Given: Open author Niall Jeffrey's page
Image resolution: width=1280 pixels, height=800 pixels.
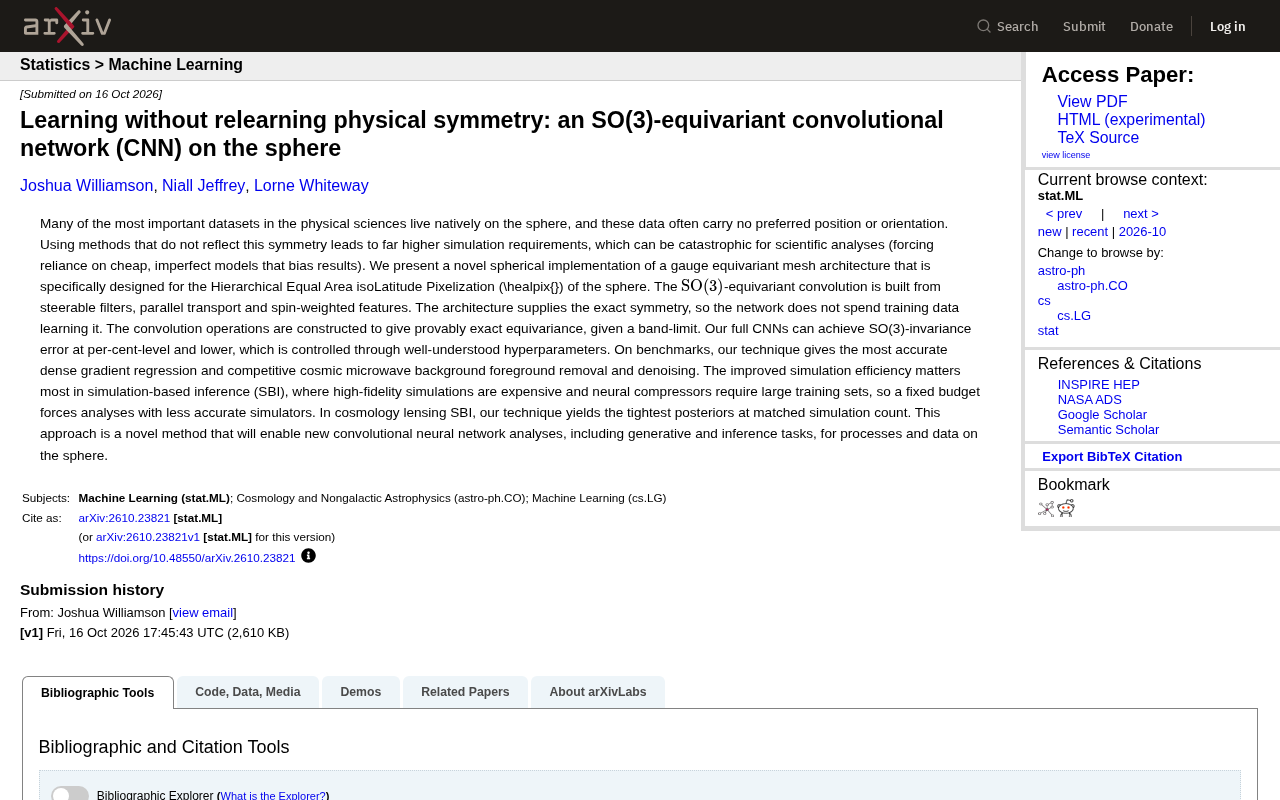Looking at the screenshot, I should 203,186.
